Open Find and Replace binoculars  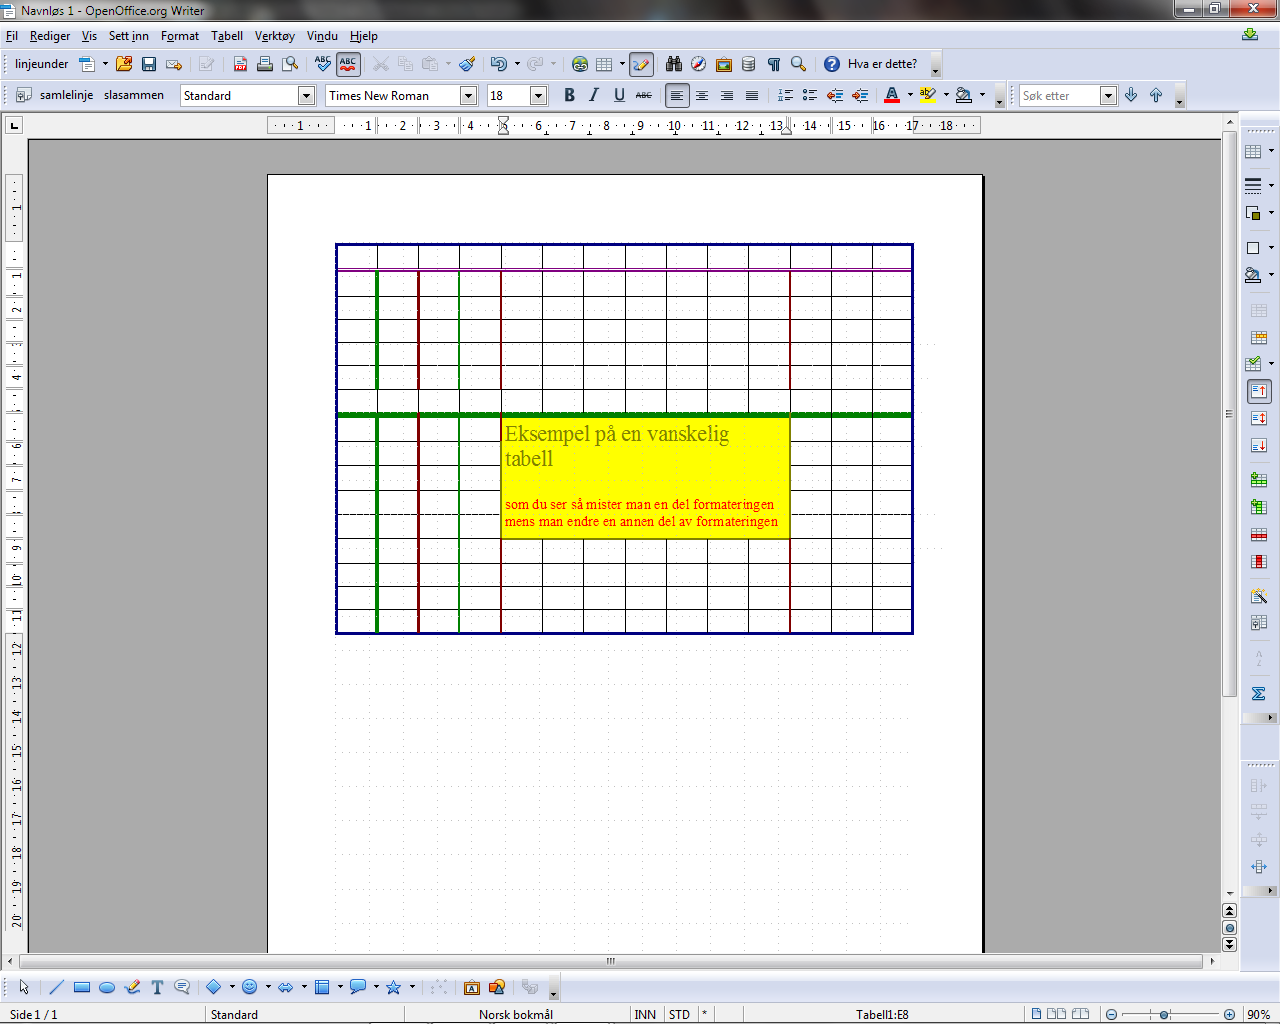click(674, 64)
